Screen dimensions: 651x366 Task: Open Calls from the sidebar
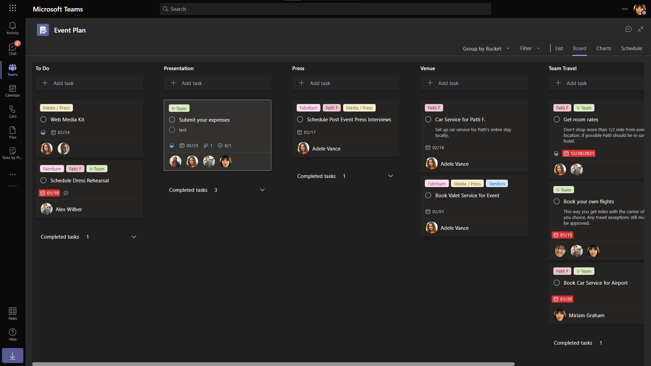coord(12,111)
